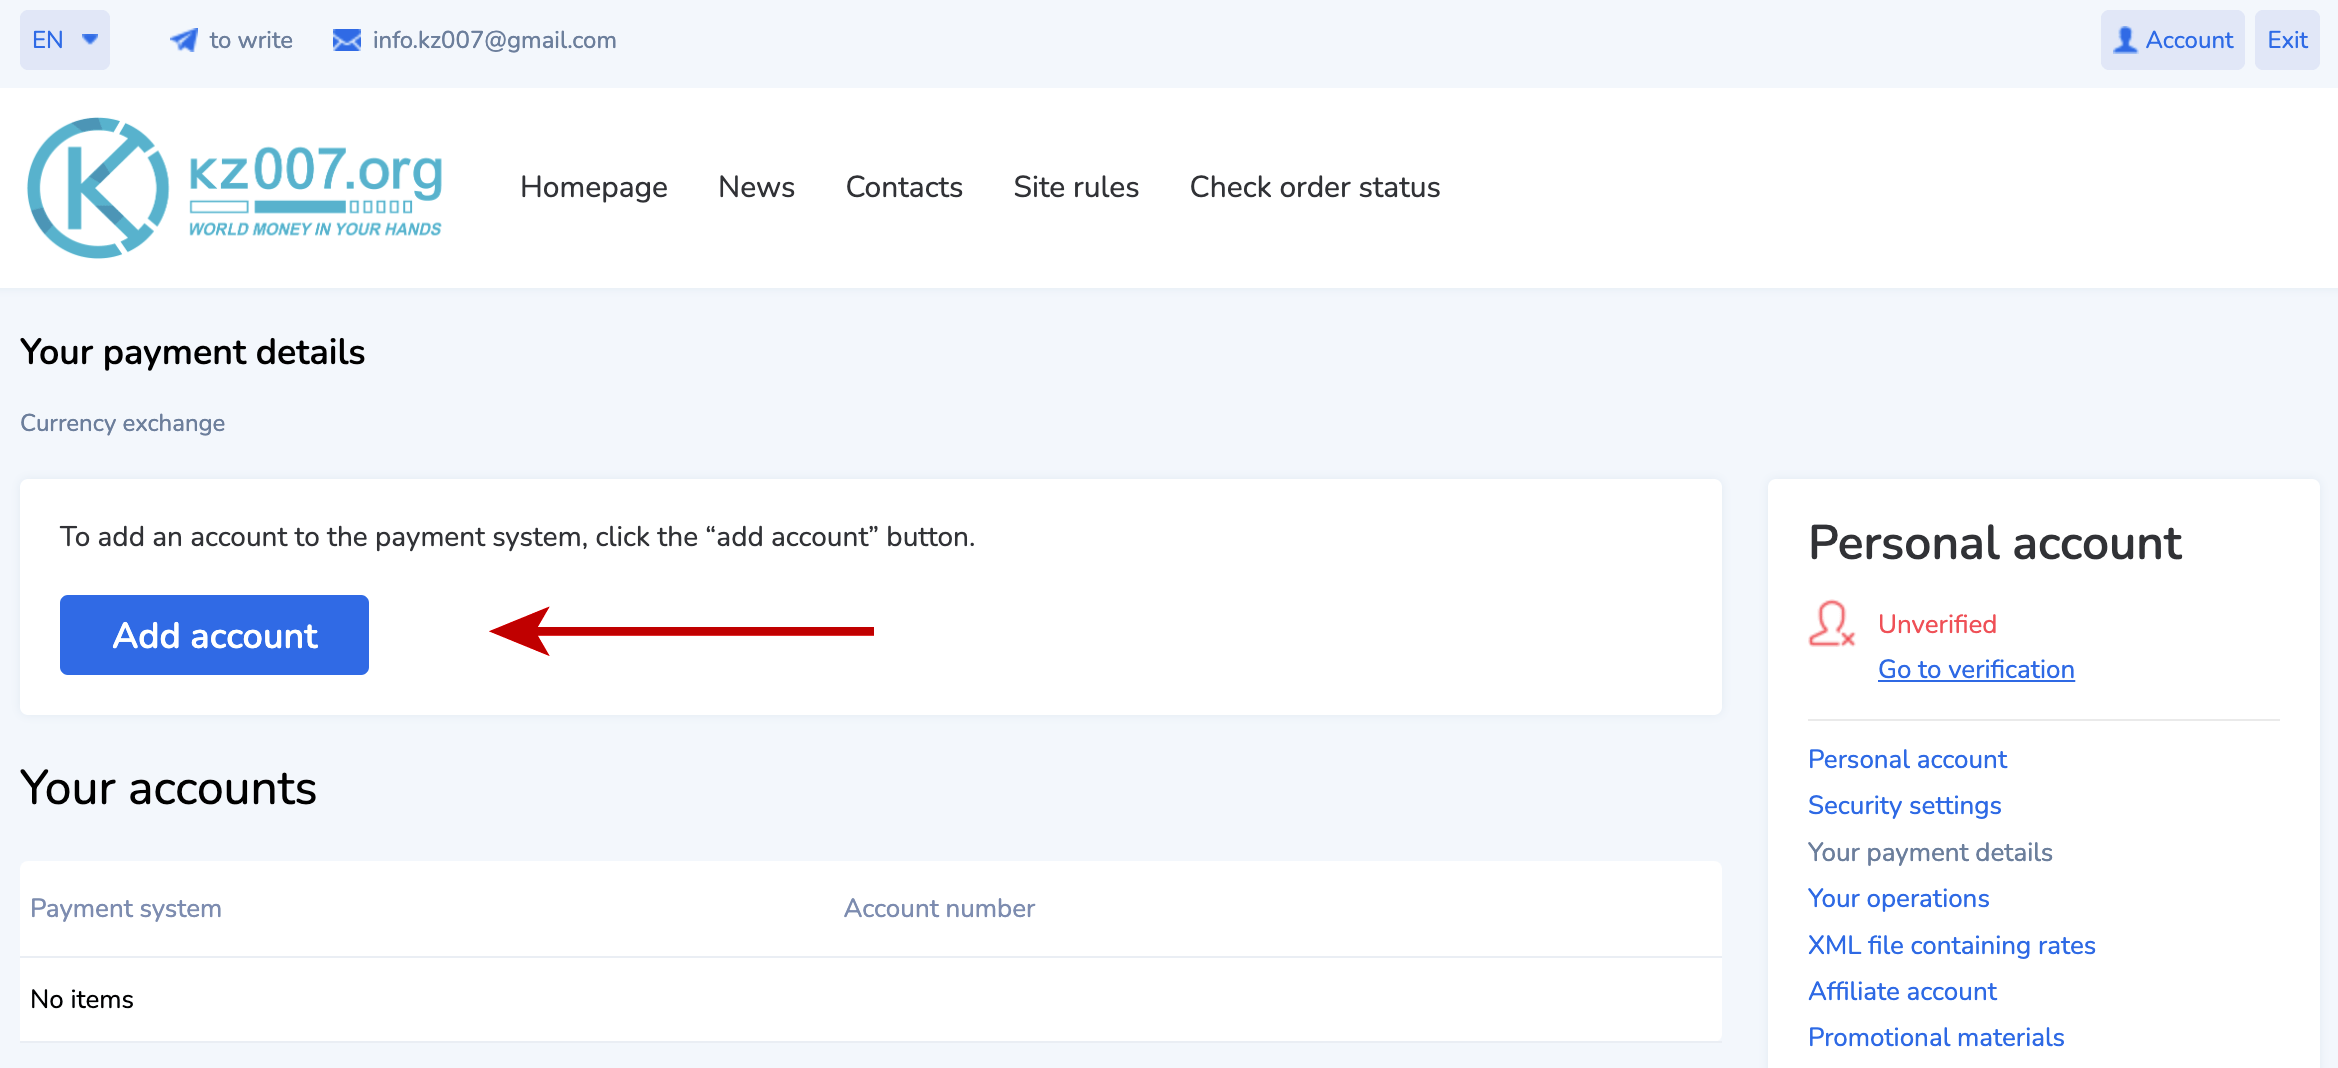This screenshot has width=2338, height=1068.
Task: Expand the EN language dropdown
Action: pos(65,40)
